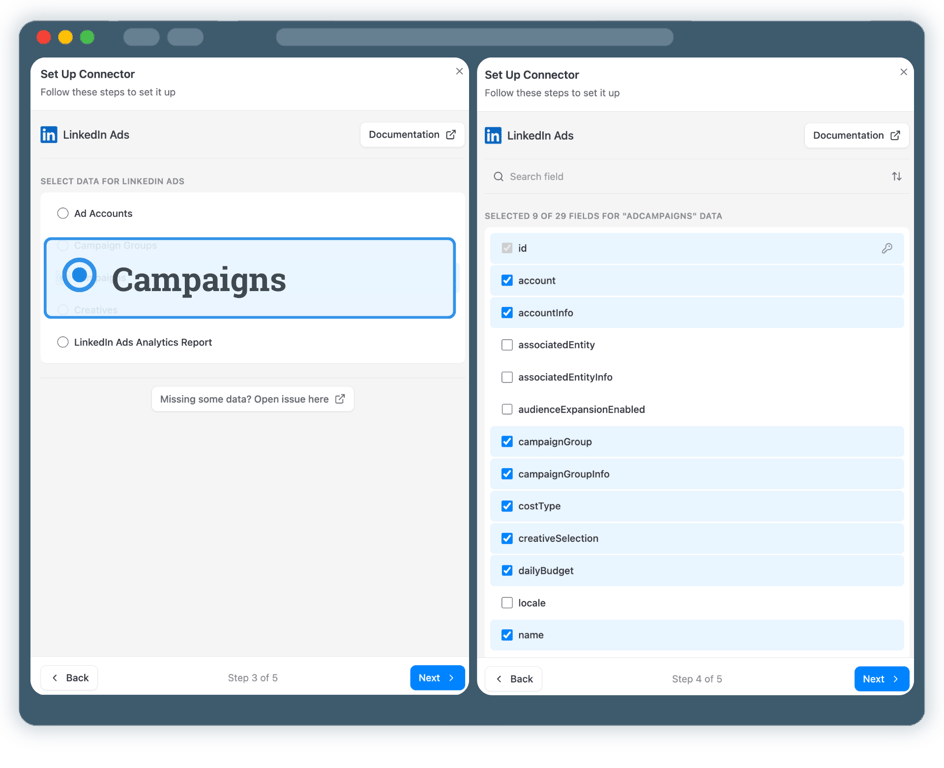Uncheck the campaignGroupInfo field checkbox
This screenshot has height=768, width=944.
507,474
